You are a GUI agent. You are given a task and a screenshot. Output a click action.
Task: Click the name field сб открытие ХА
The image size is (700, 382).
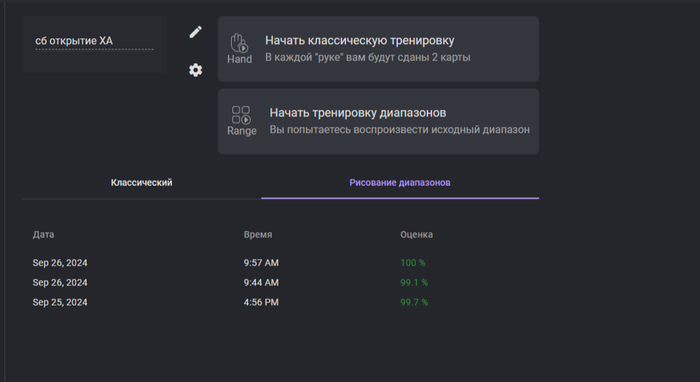point(94,41)
